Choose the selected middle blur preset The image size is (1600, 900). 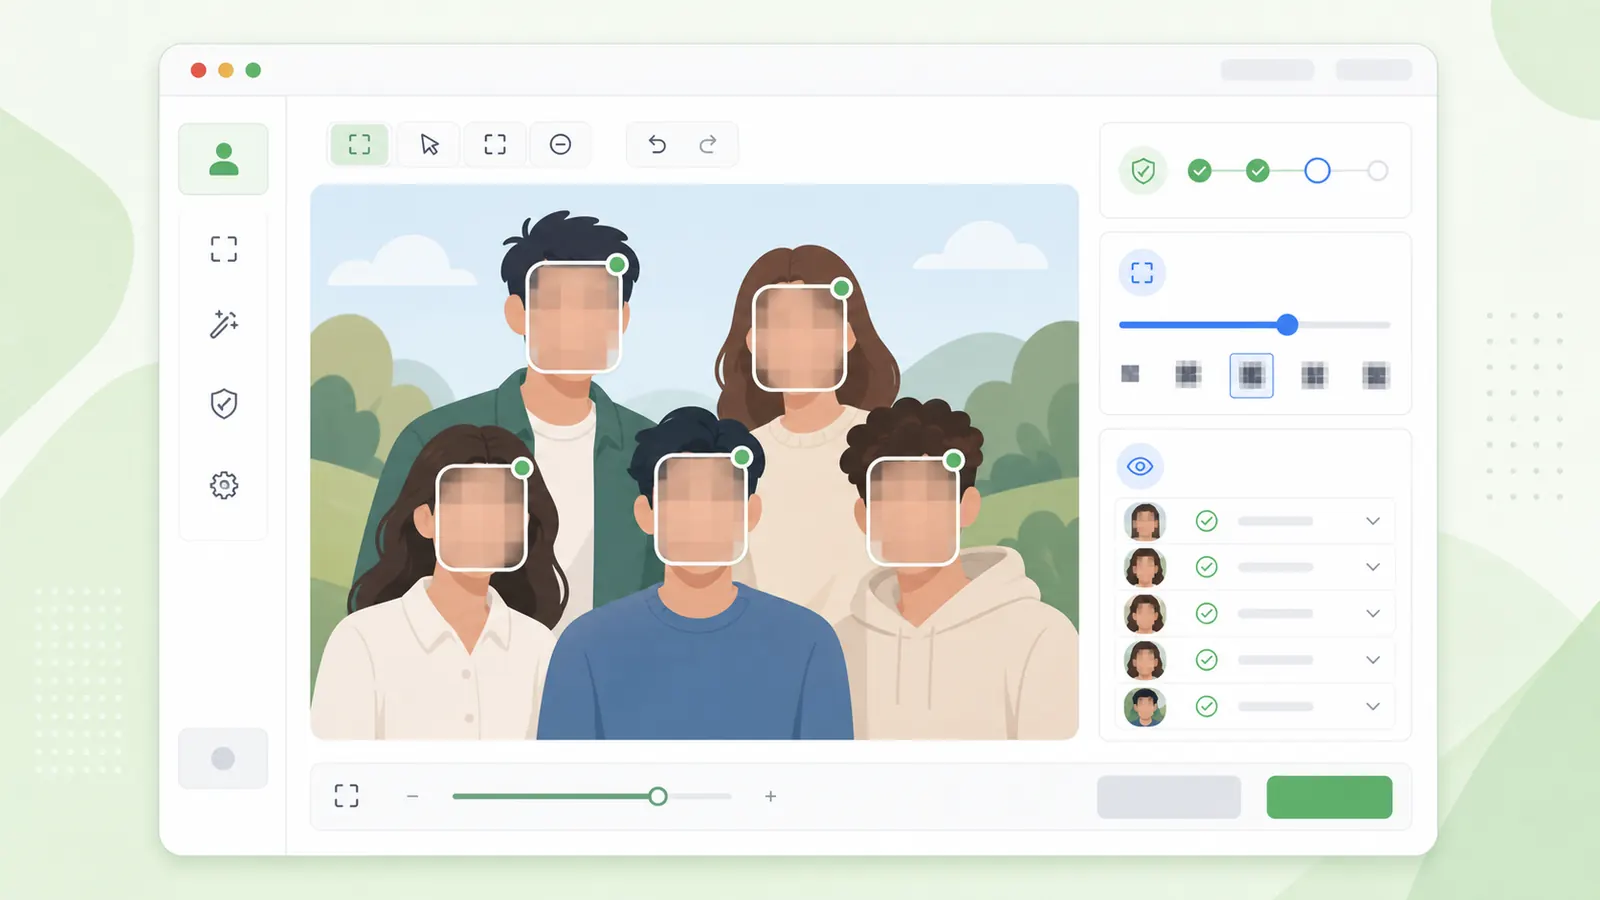1251,376
